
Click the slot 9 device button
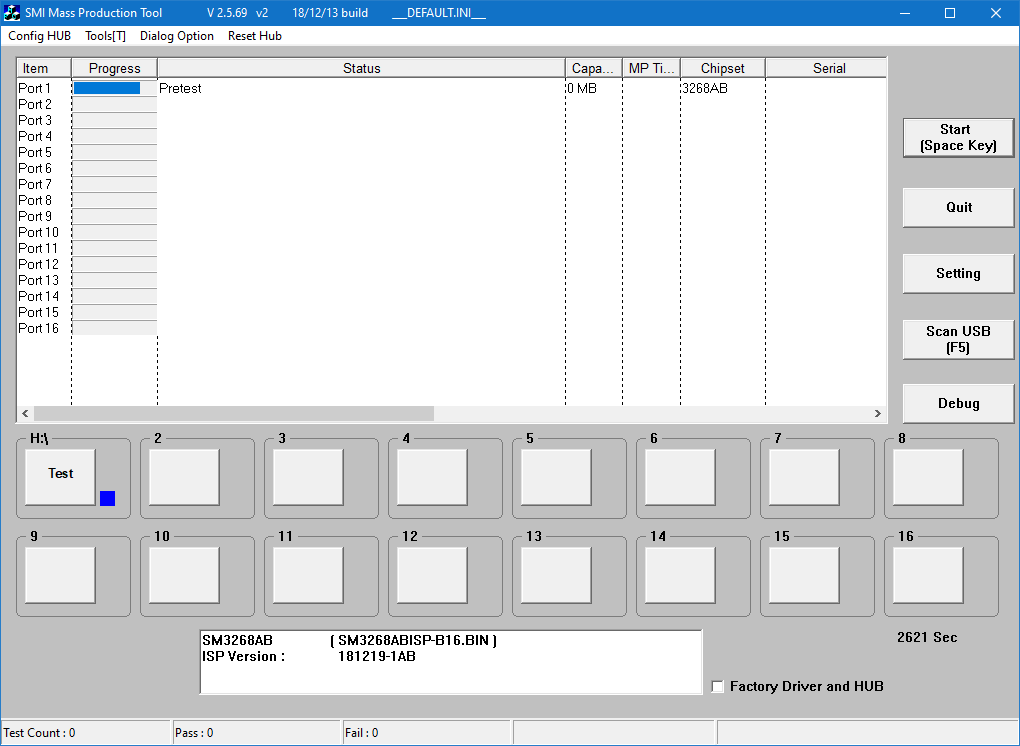coord(60,575)
